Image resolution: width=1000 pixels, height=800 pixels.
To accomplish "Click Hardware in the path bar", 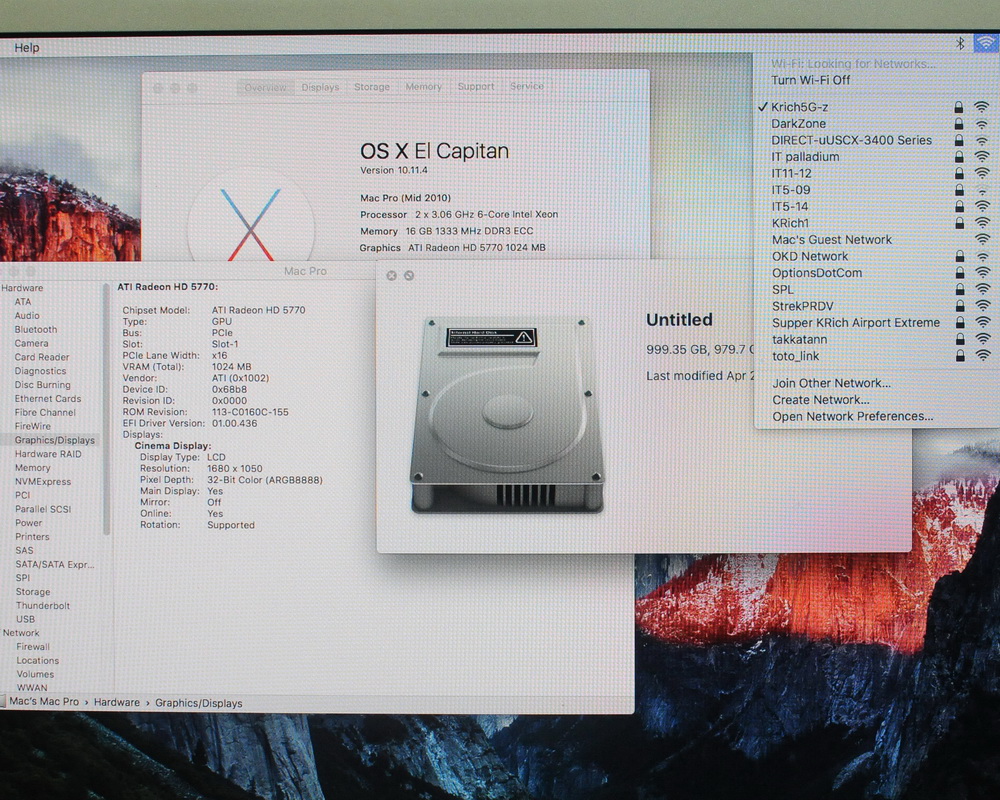I will (x=117, y=702).
